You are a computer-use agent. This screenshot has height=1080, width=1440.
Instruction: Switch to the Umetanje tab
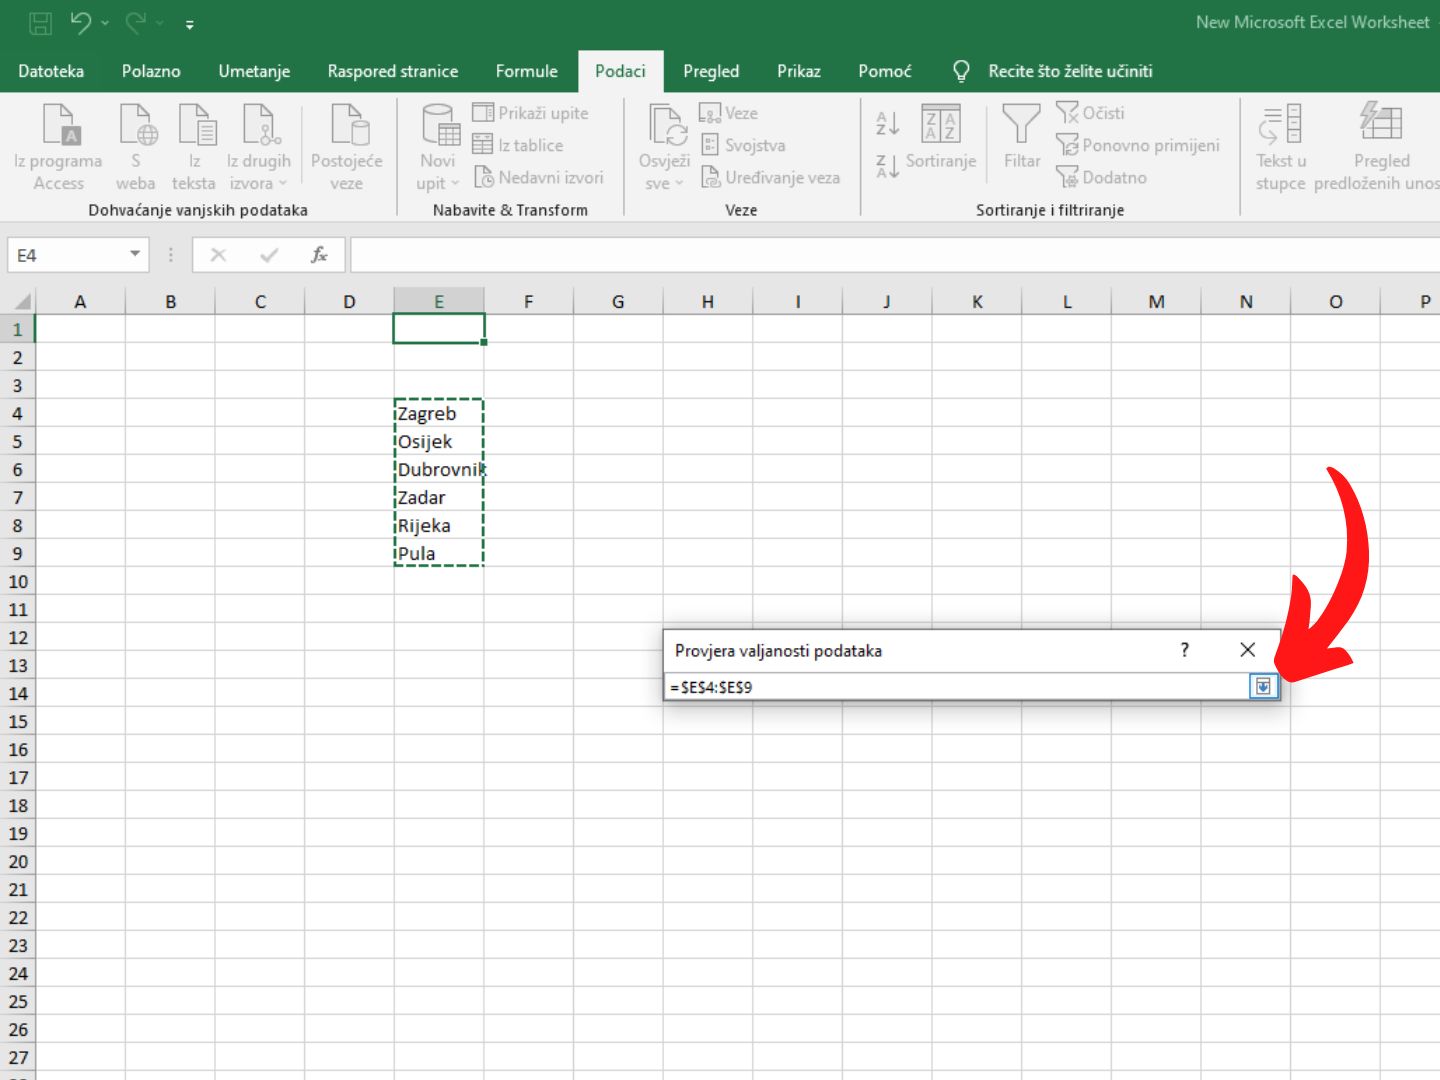point(254,71)
